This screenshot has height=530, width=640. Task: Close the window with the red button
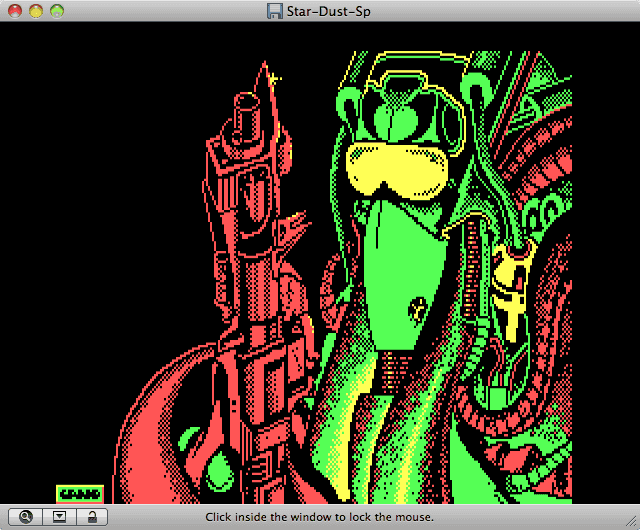[15, 11]
